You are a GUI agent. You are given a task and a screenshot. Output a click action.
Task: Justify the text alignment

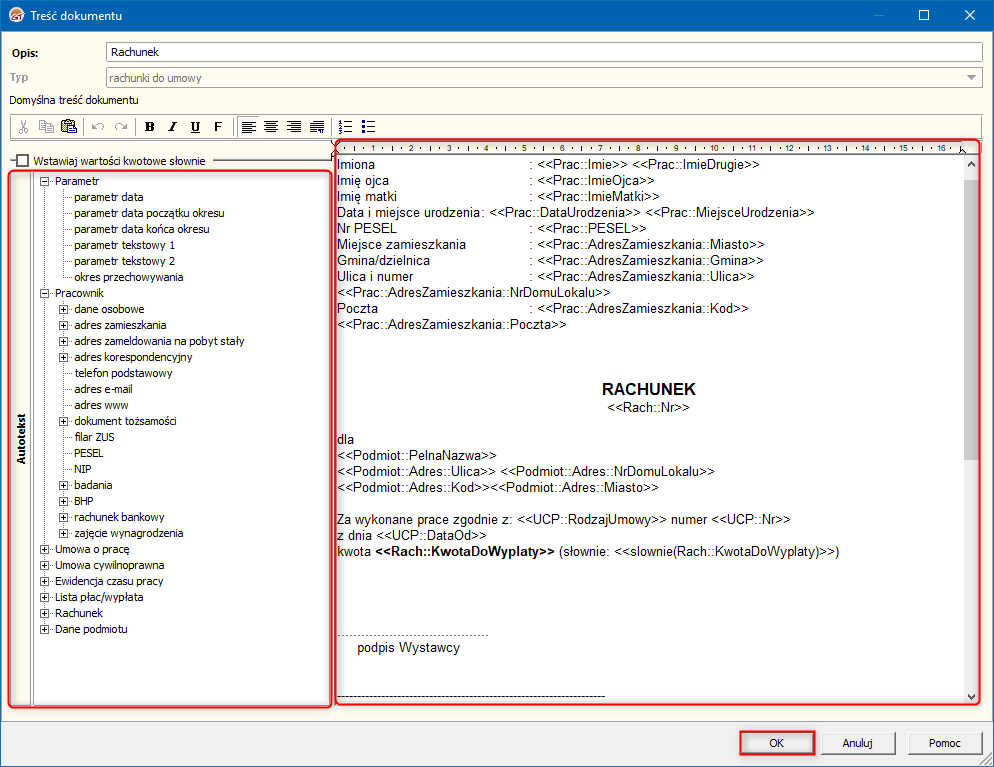point(317,127)
